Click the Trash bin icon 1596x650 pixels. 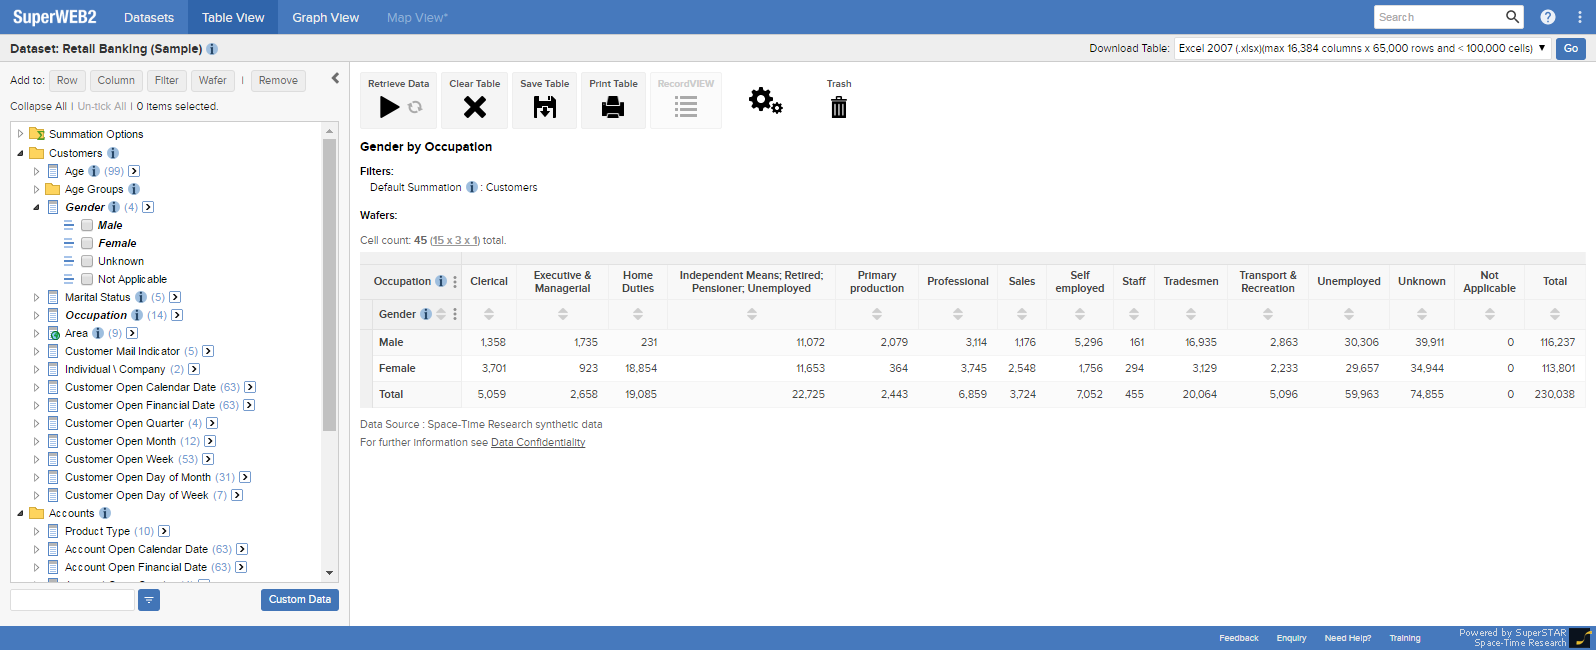(839, 107)
